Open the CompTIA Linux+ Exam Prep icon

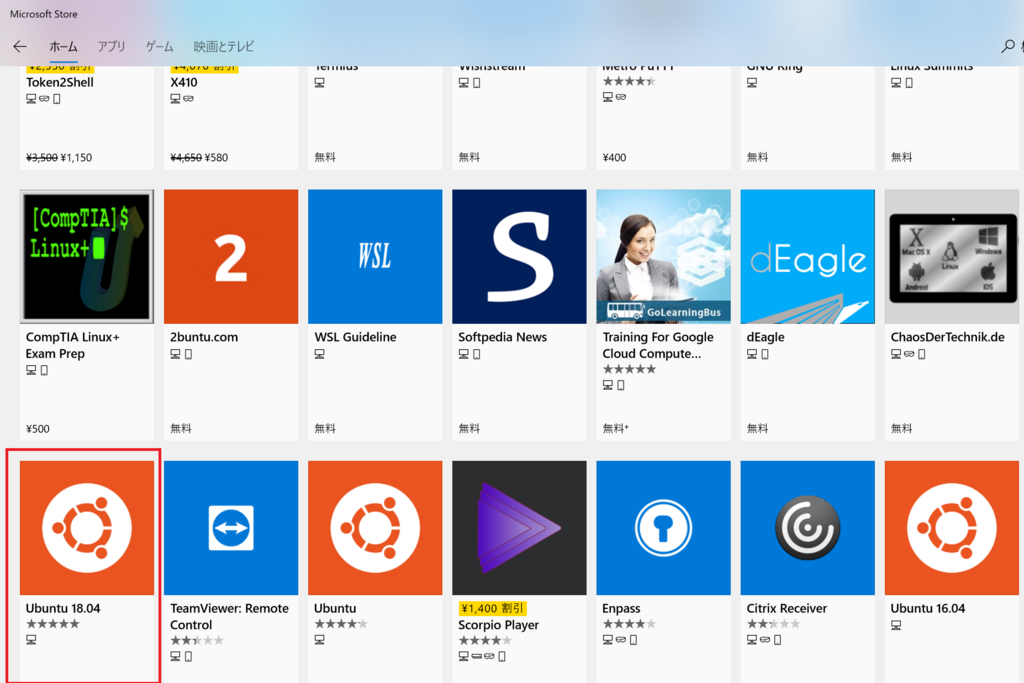point(87,257)
